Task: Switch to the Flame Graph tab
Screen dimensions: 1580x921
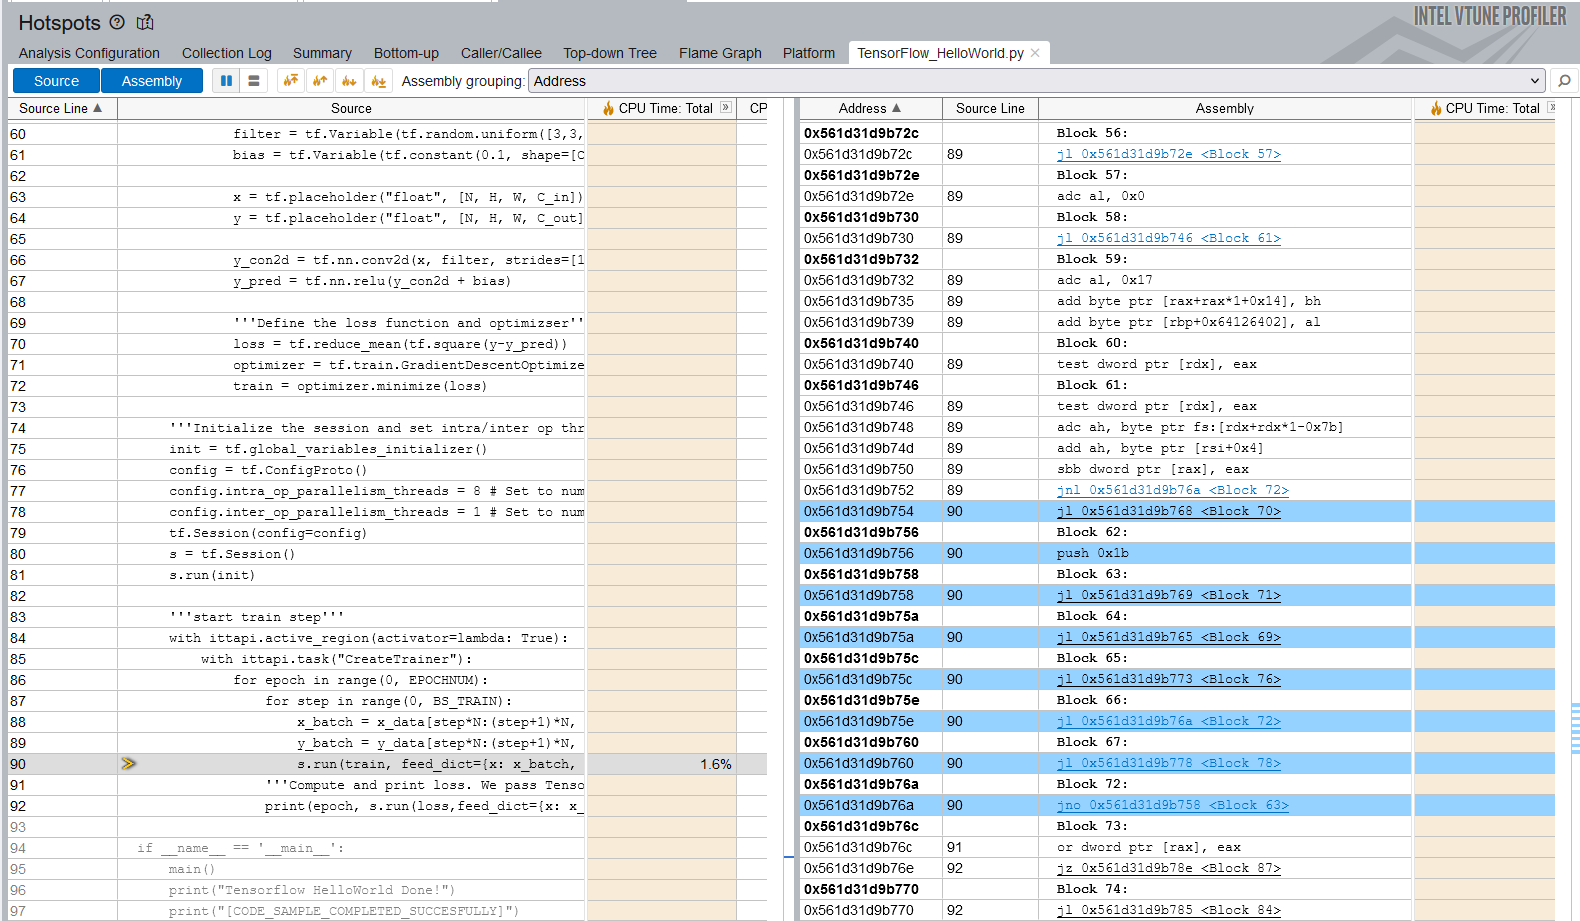Action: point(720,53)
